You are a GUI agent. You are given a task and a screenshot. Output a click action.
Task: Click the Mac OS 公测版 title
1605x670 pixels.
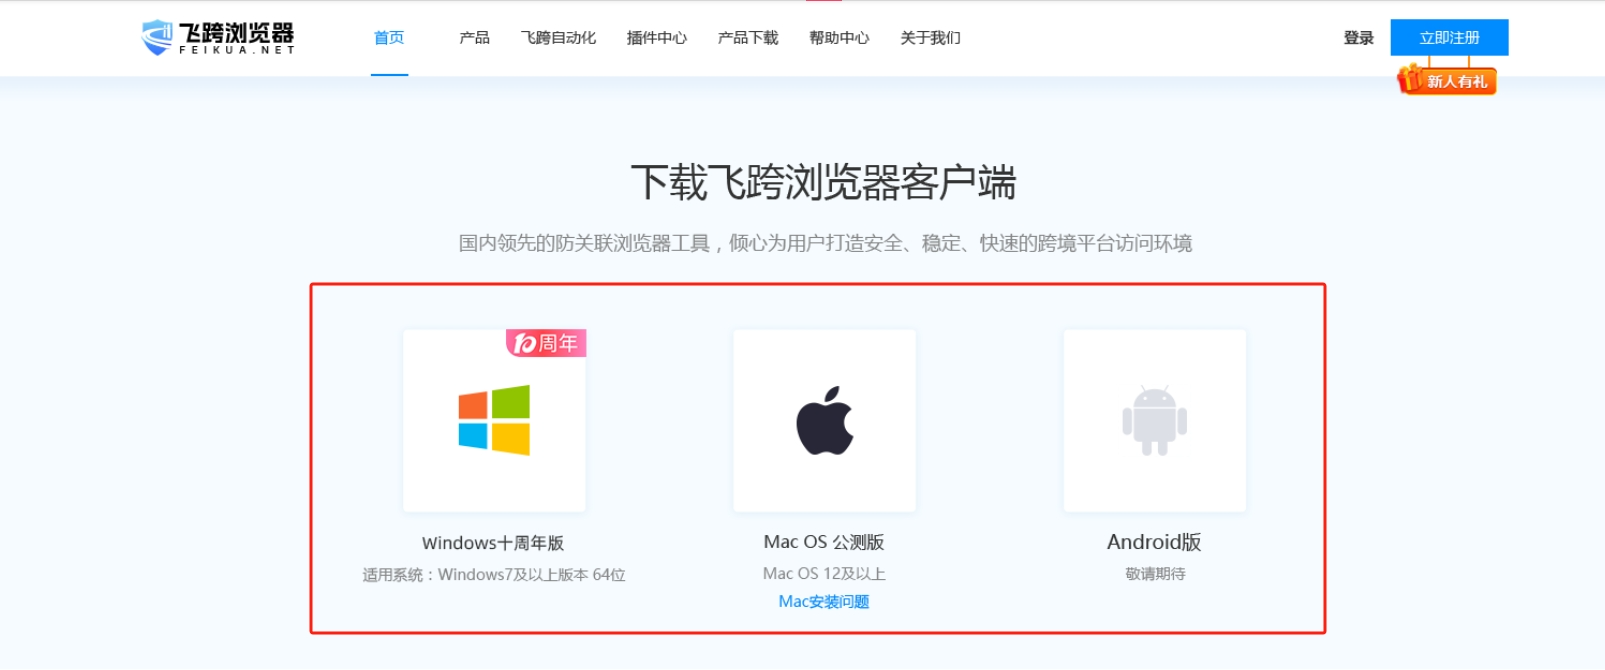click(x=824, y=542)
